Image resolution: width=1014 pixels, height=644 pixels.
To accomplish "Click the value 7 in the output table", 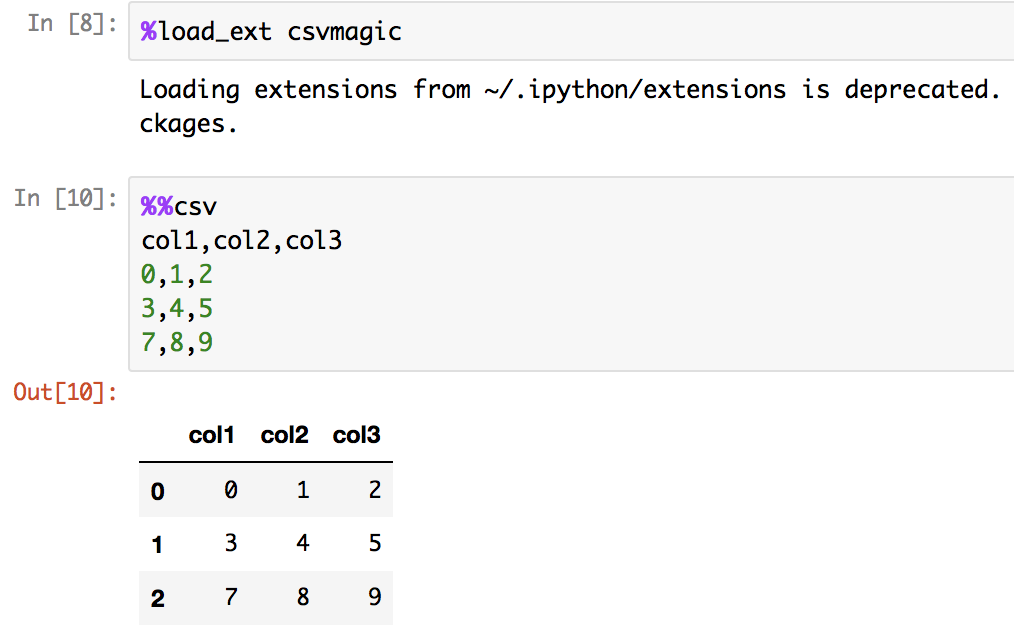I will click(x=229, y=598).
